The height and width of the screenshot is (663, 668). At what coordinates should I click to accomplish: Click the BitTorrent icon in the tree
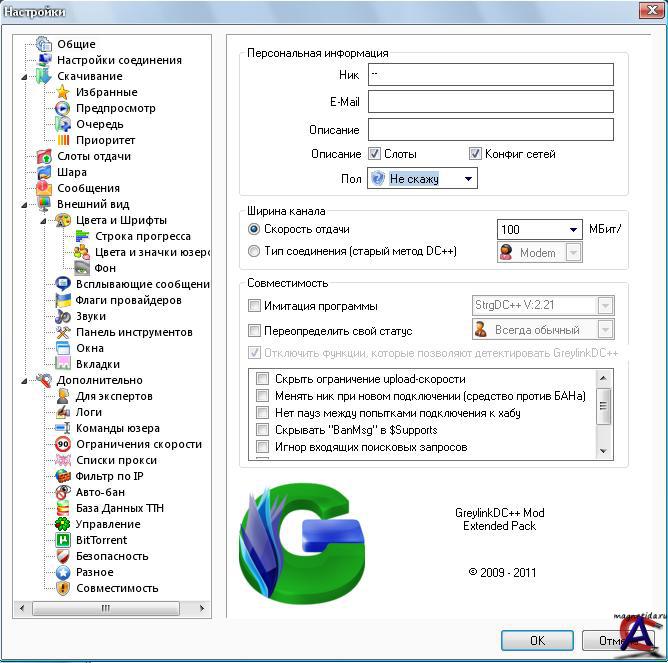point(63,540)
